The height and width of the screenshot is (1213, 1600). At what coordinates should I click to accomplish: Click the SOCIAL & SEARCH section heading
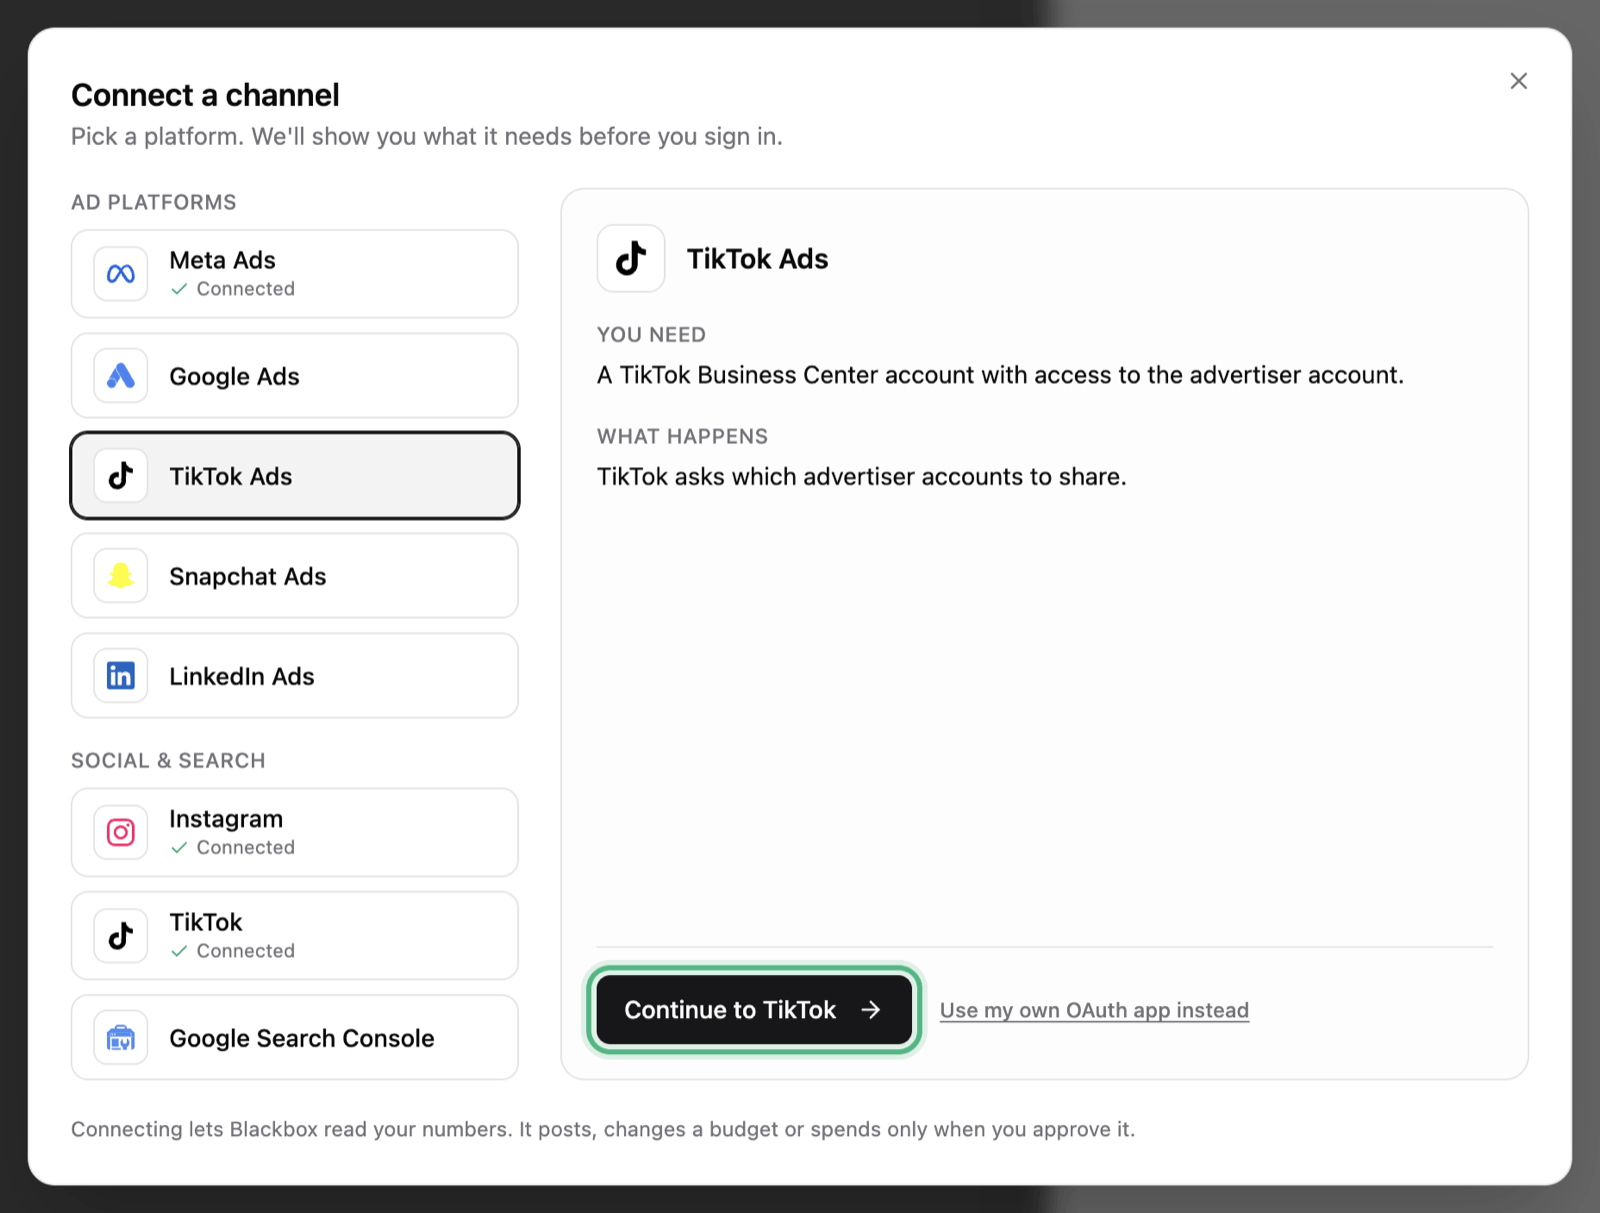(x=168, y=761)
